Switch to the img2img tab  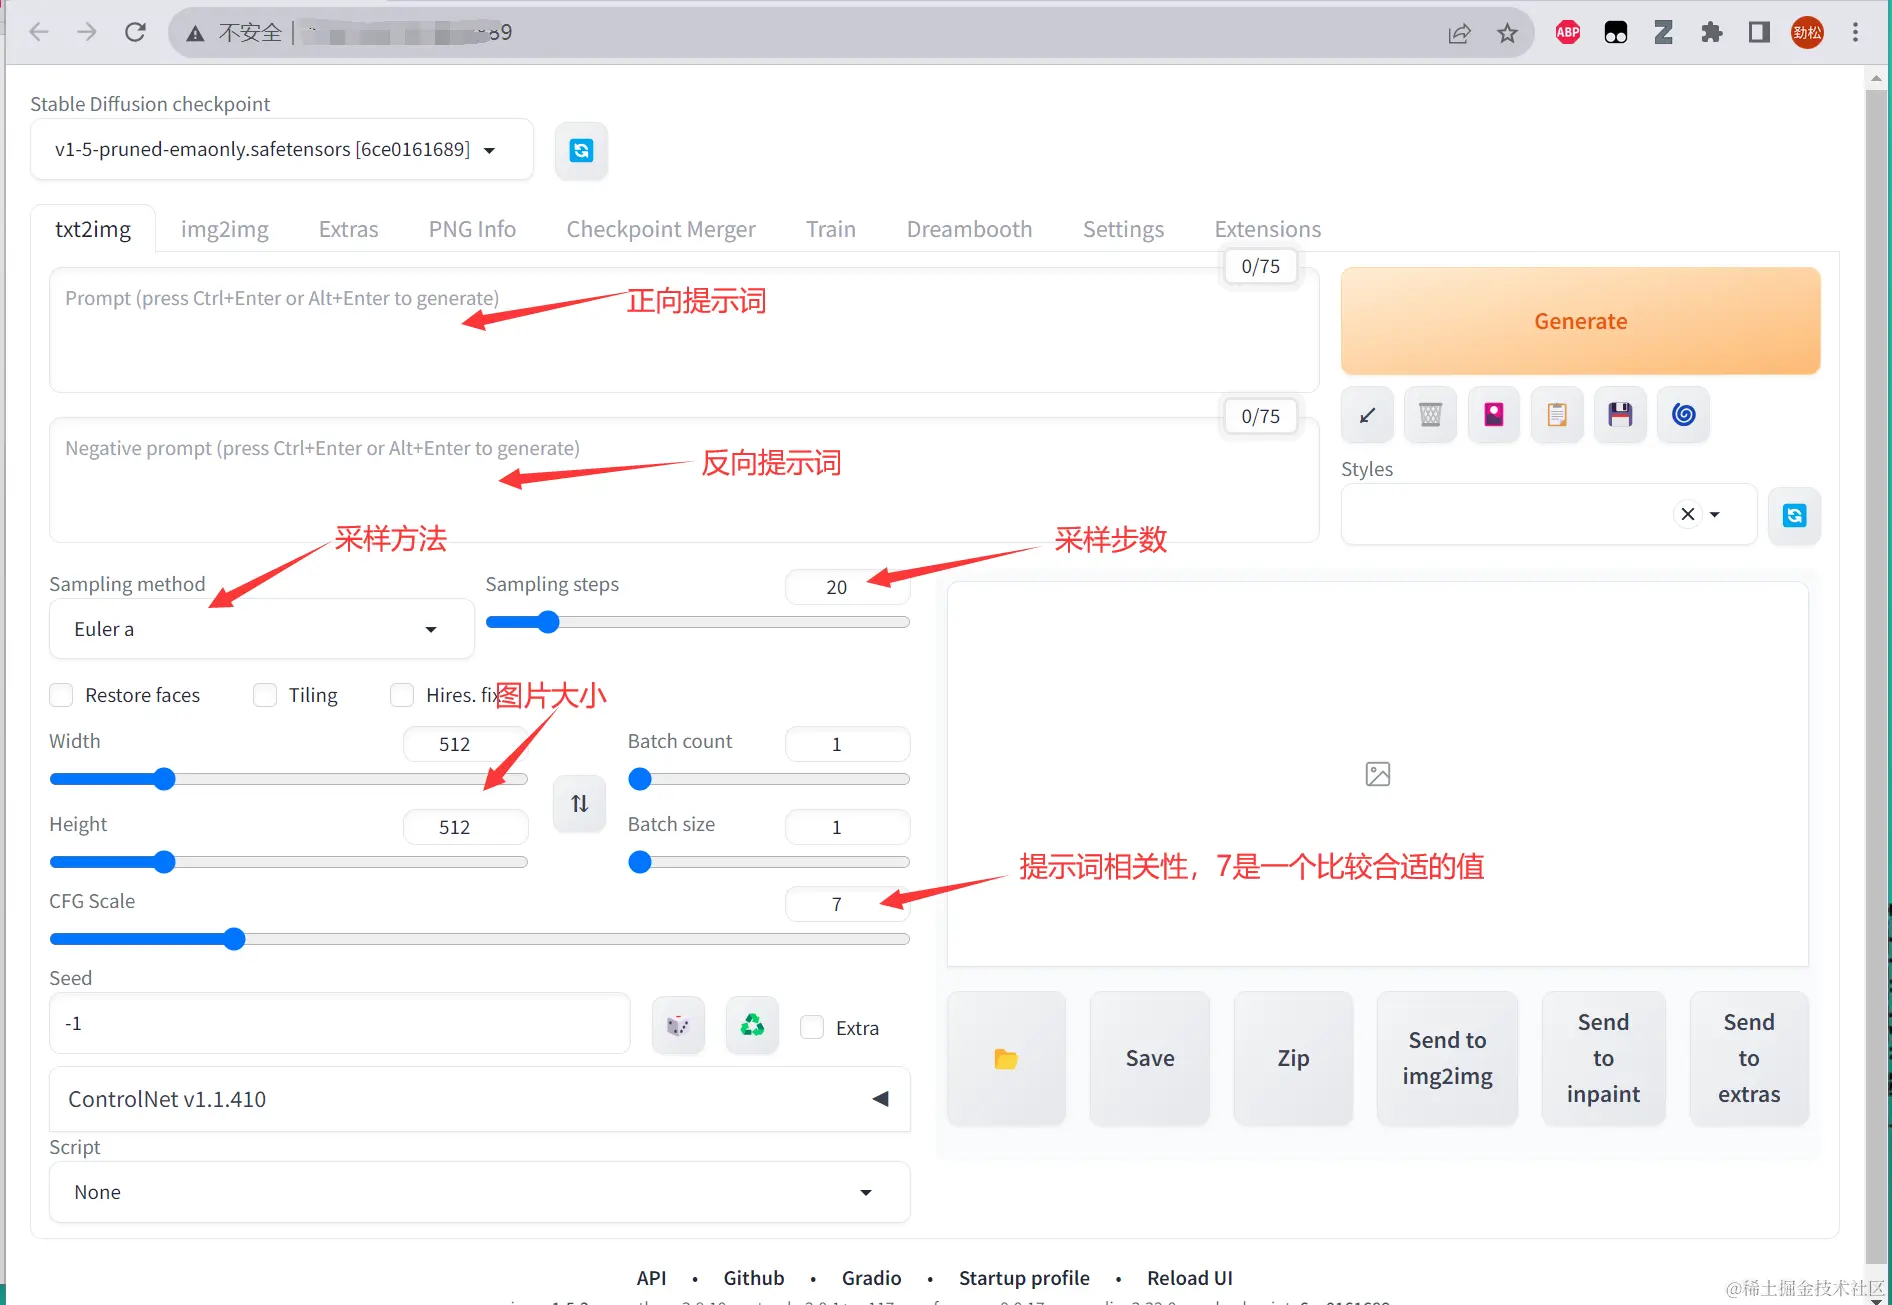click(225, 229)
